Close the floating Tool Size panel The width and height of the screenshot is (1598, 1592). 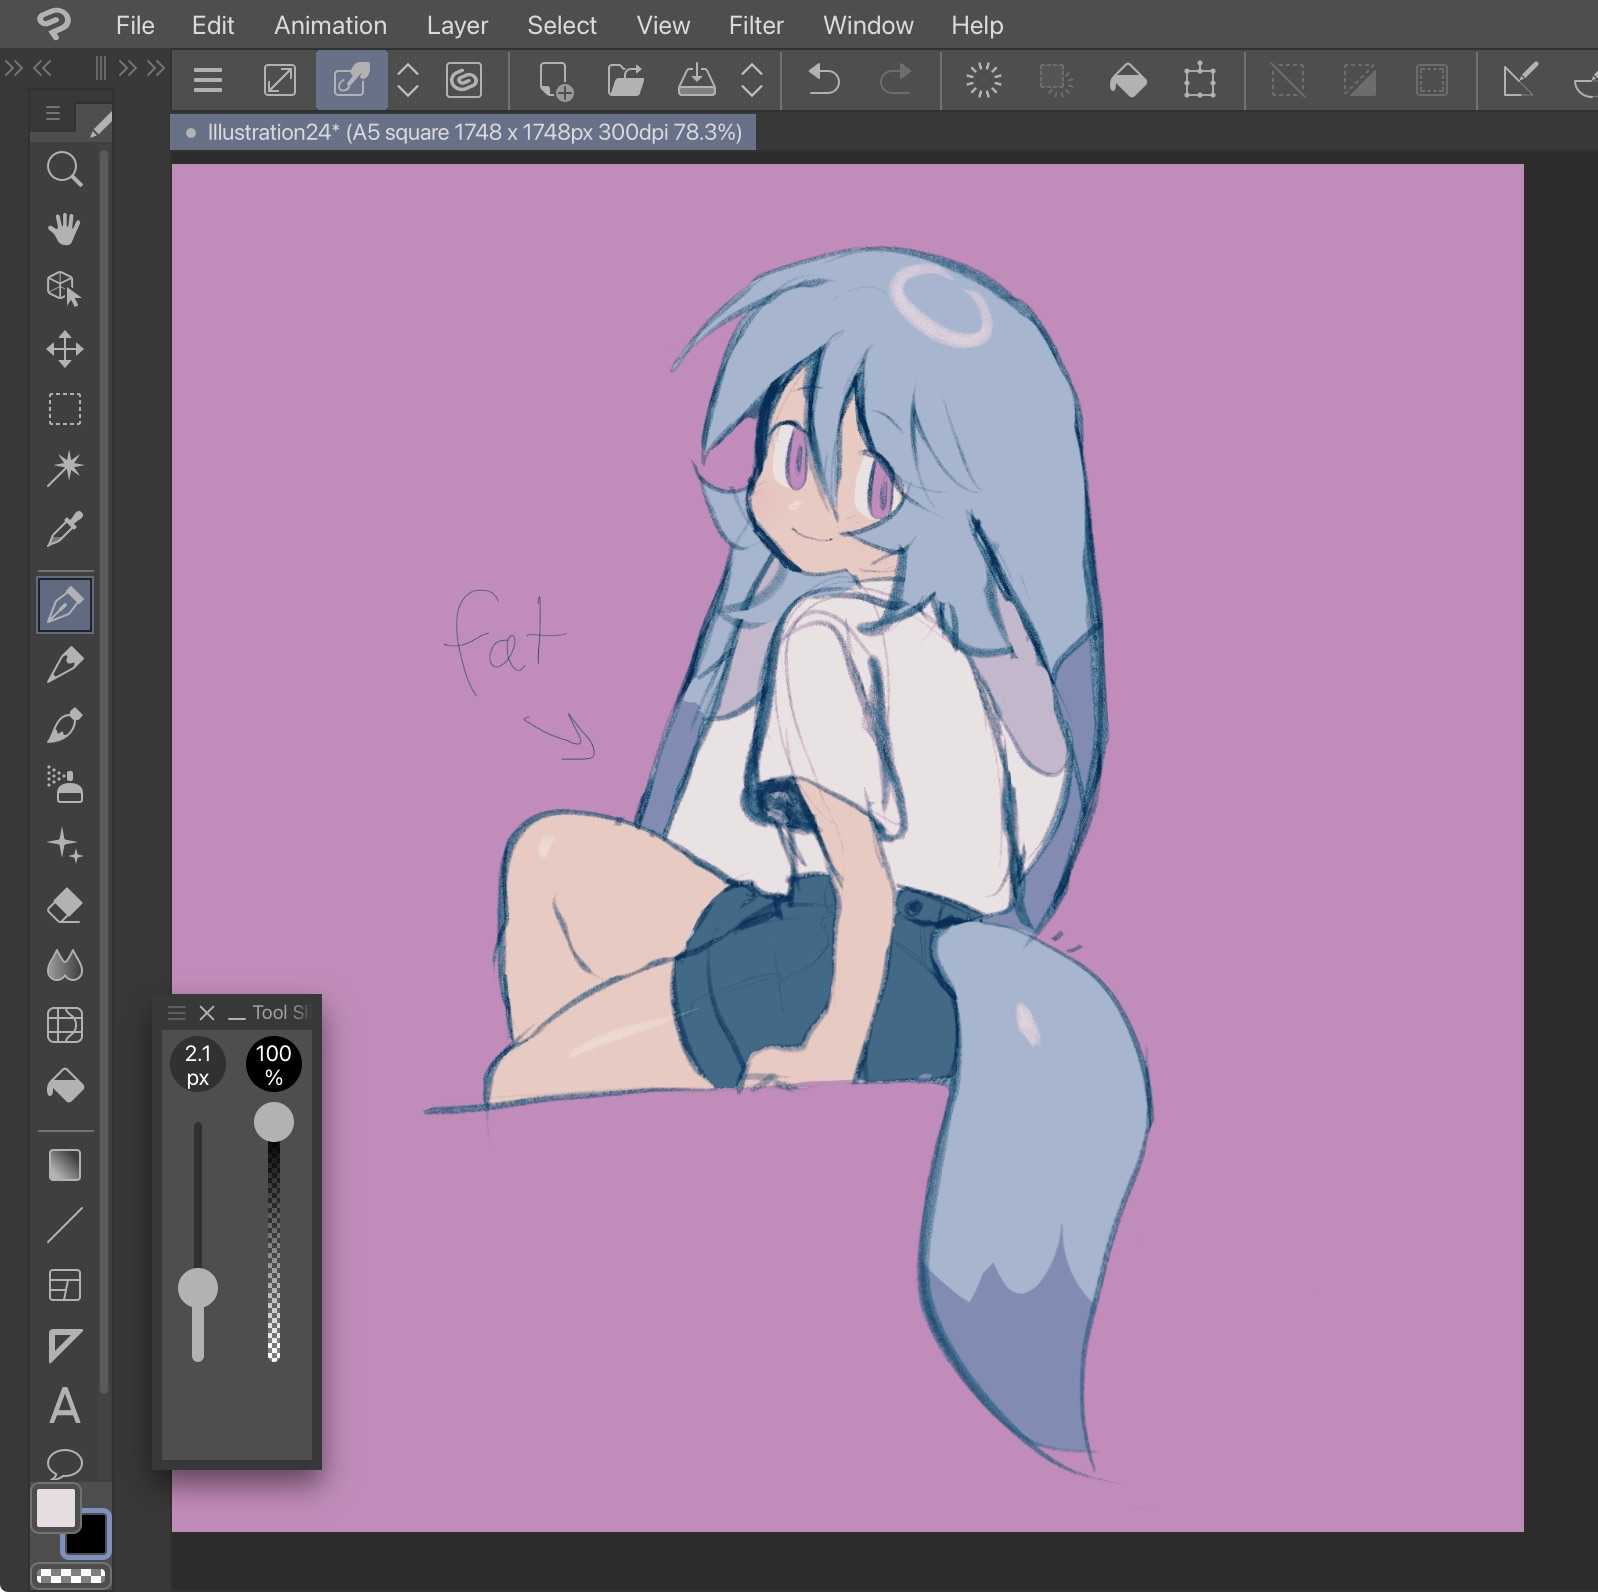click(207, 1013)
